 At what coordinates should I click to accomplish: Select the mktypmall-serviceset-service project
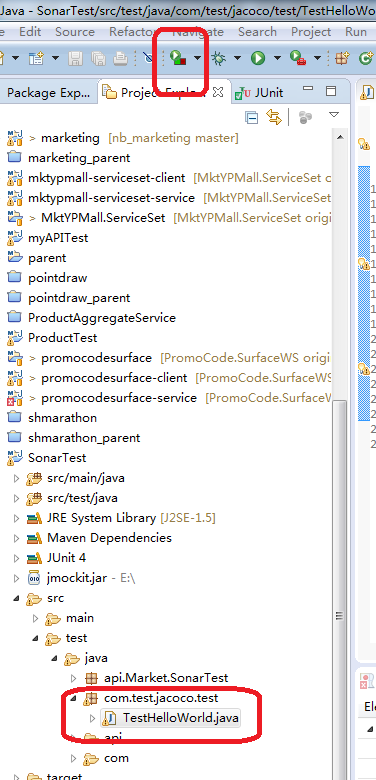pos(111,198)
